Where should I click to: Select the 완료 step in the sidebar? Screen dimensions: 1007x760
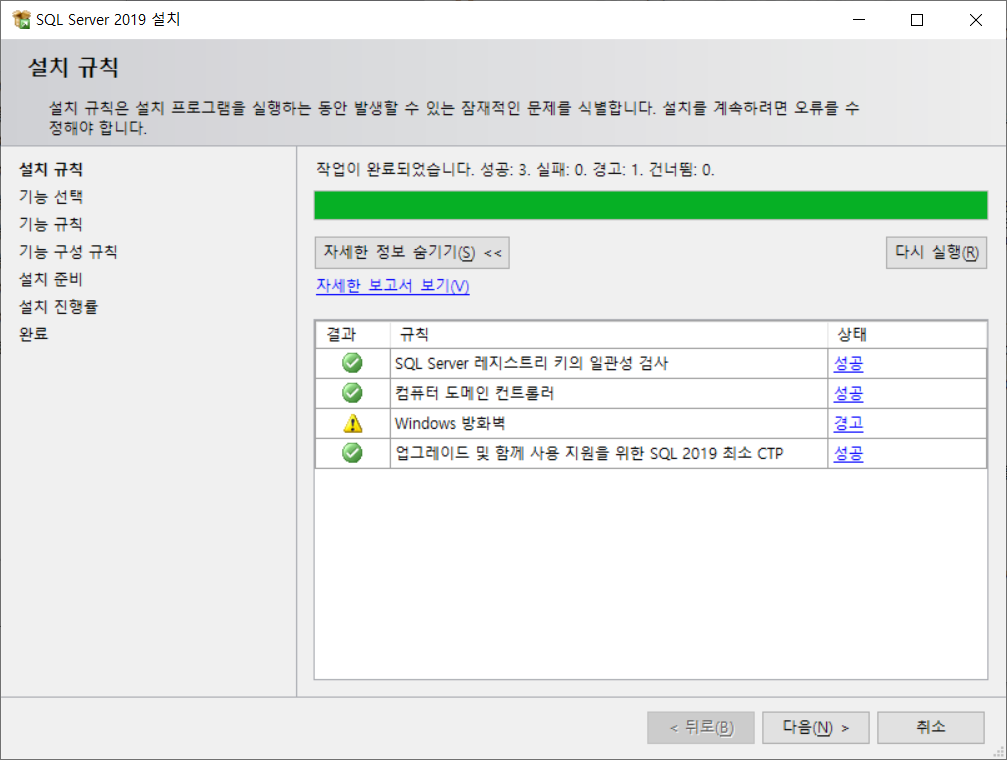33,334
